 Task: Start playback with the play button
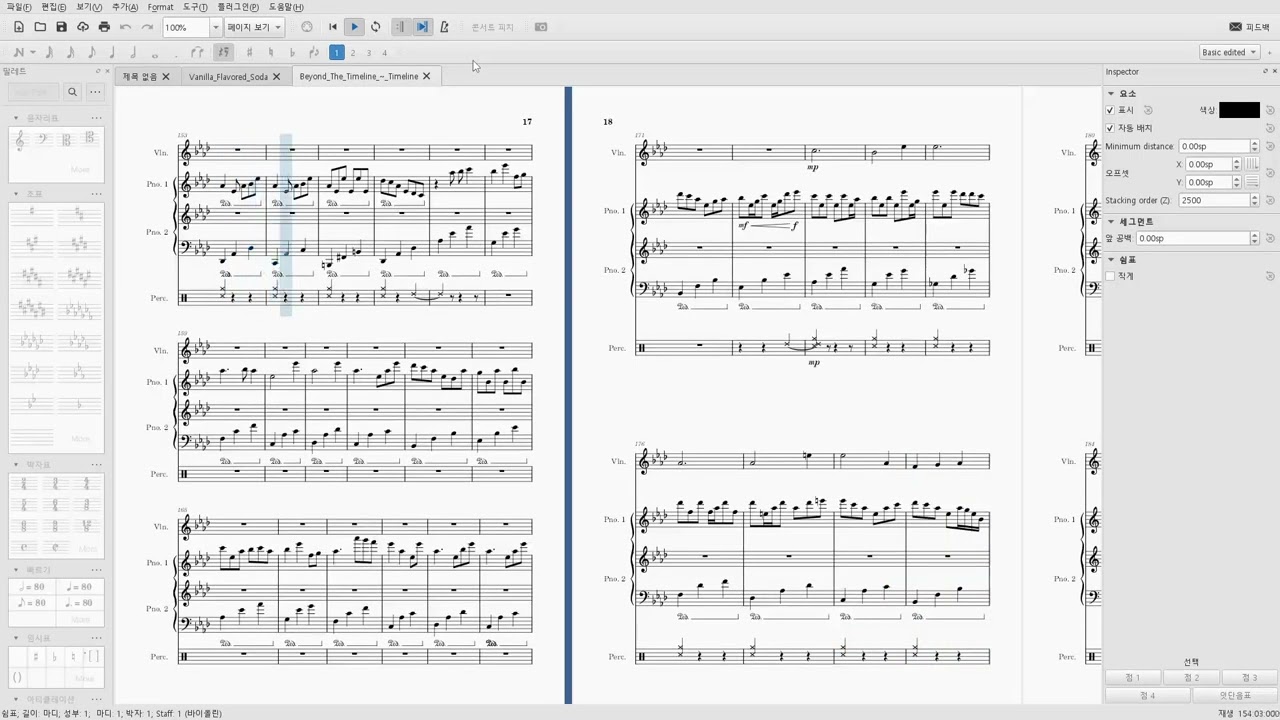354,27
